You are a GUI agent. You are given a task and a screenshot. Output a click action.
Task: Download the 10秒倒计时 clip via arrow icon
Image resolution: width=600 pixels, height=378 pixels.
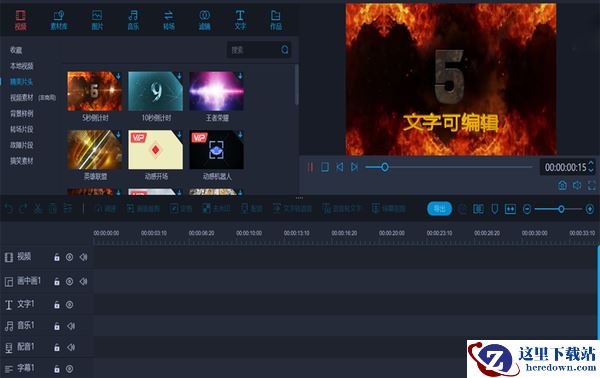pyautogui.click(x=179, y=76)
